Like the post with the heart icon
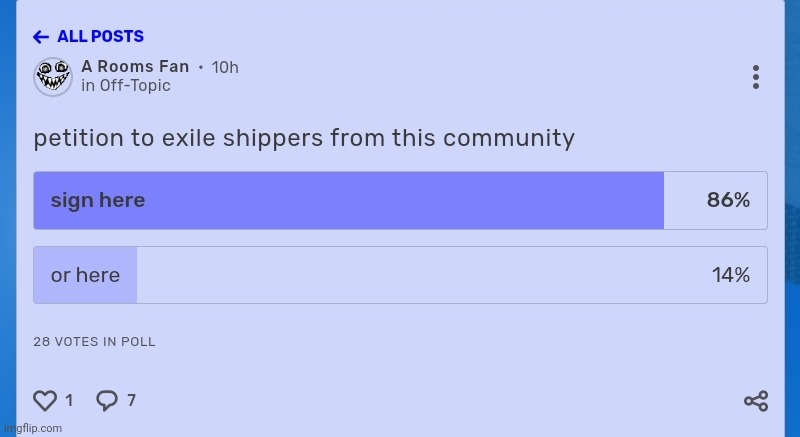This screenshot has height=437, width=800. [x=45, y=401]
